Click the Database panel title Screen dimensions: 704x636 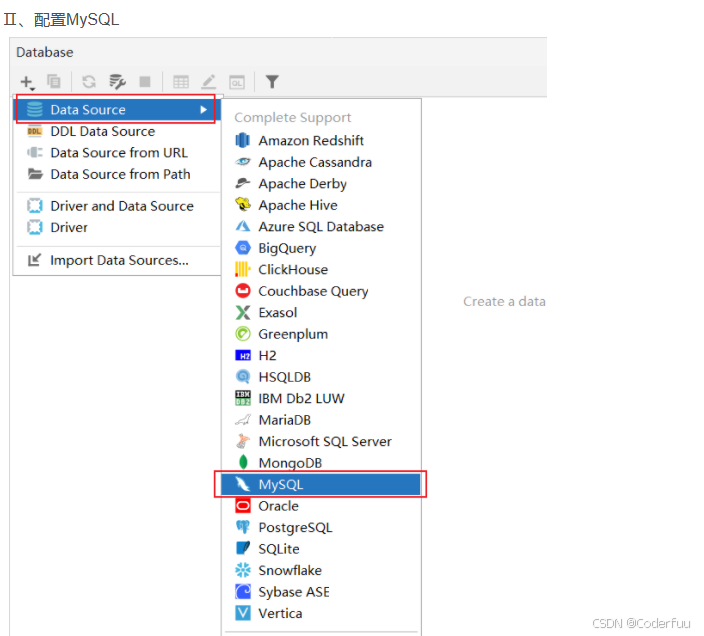click(x=45, y=53)
